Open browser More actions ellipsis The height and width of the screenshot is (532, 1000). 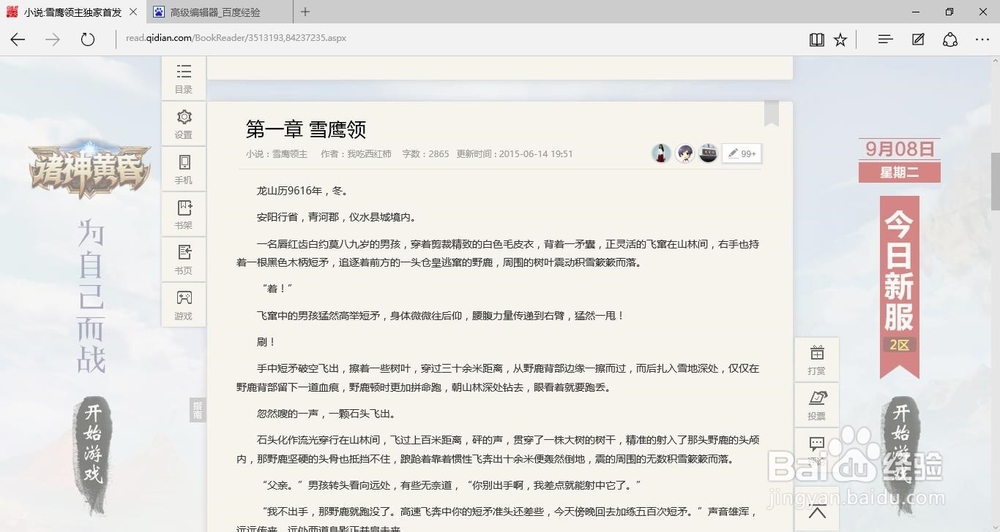click(982, 40)
